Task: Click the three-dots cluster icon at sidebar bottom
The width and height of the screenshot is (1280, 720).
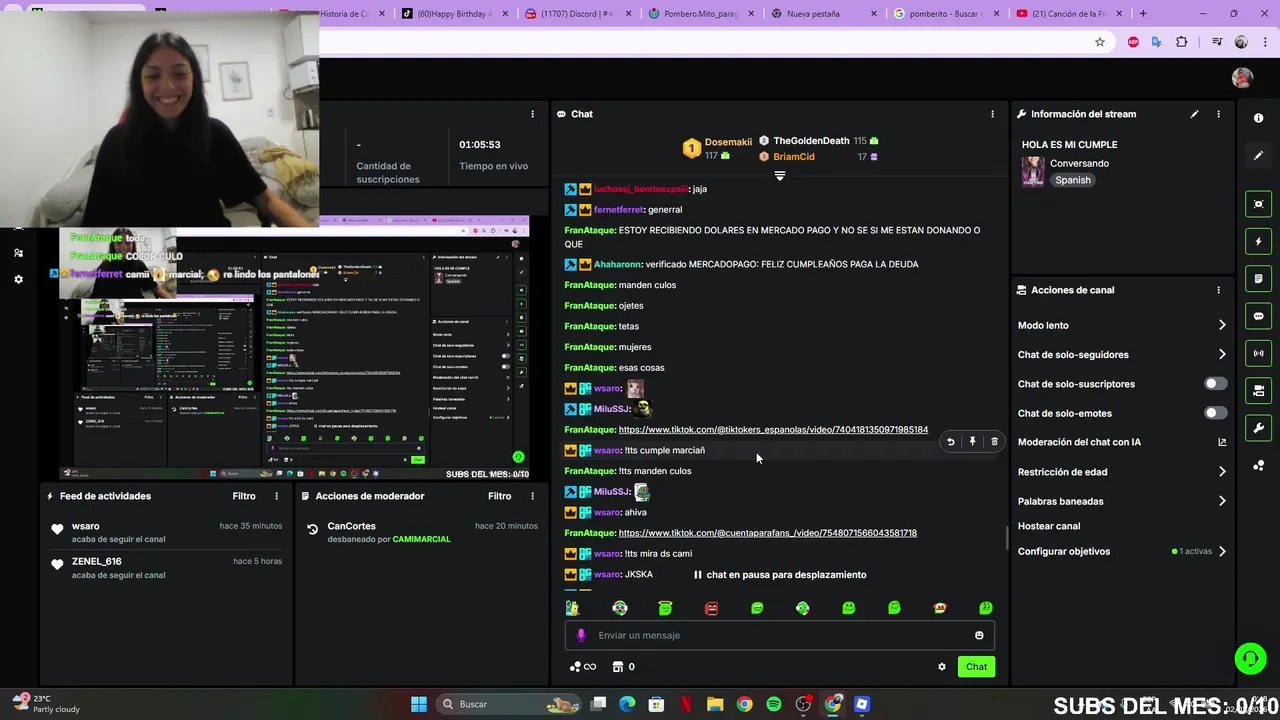Action: (x=1258, y=465)
